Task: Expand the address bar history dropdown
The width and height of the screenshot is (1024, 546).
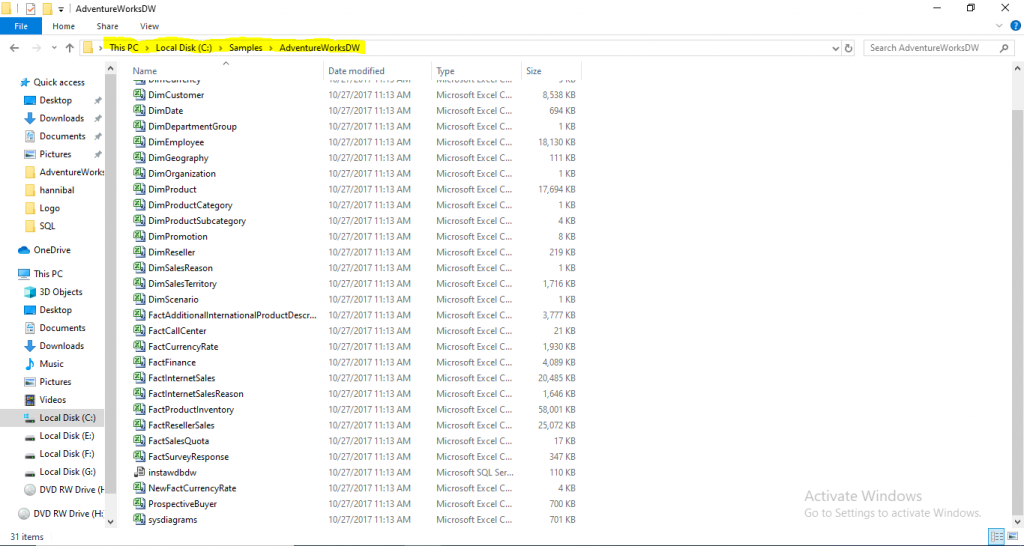Action: [x=835, y=48]
